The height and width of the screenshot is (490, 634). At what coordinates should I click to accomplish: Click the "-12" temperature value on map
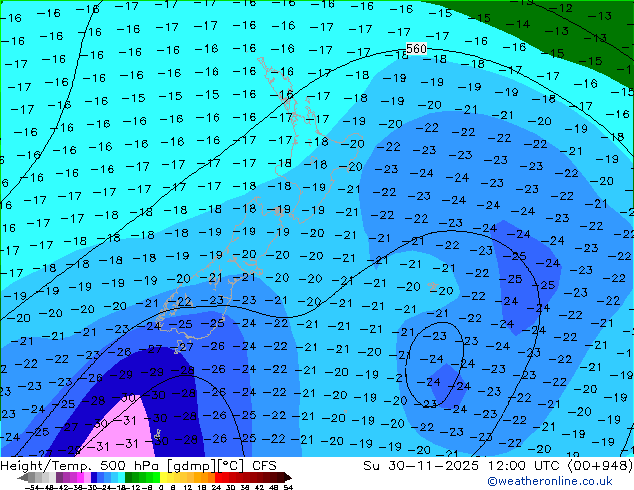coord(560,8)
